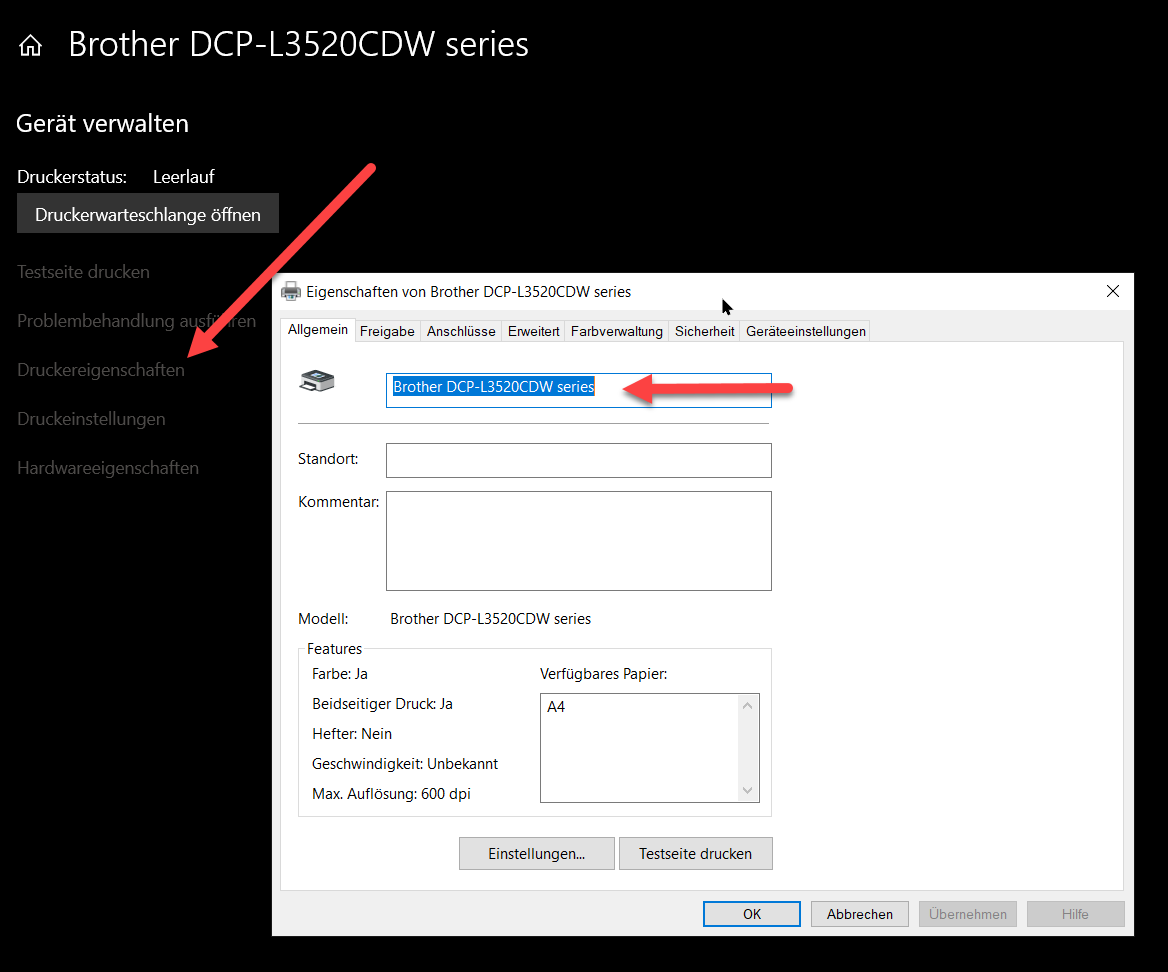
Task: Switch to the Anschlüsse tab
Action: [x=461, y=331]
